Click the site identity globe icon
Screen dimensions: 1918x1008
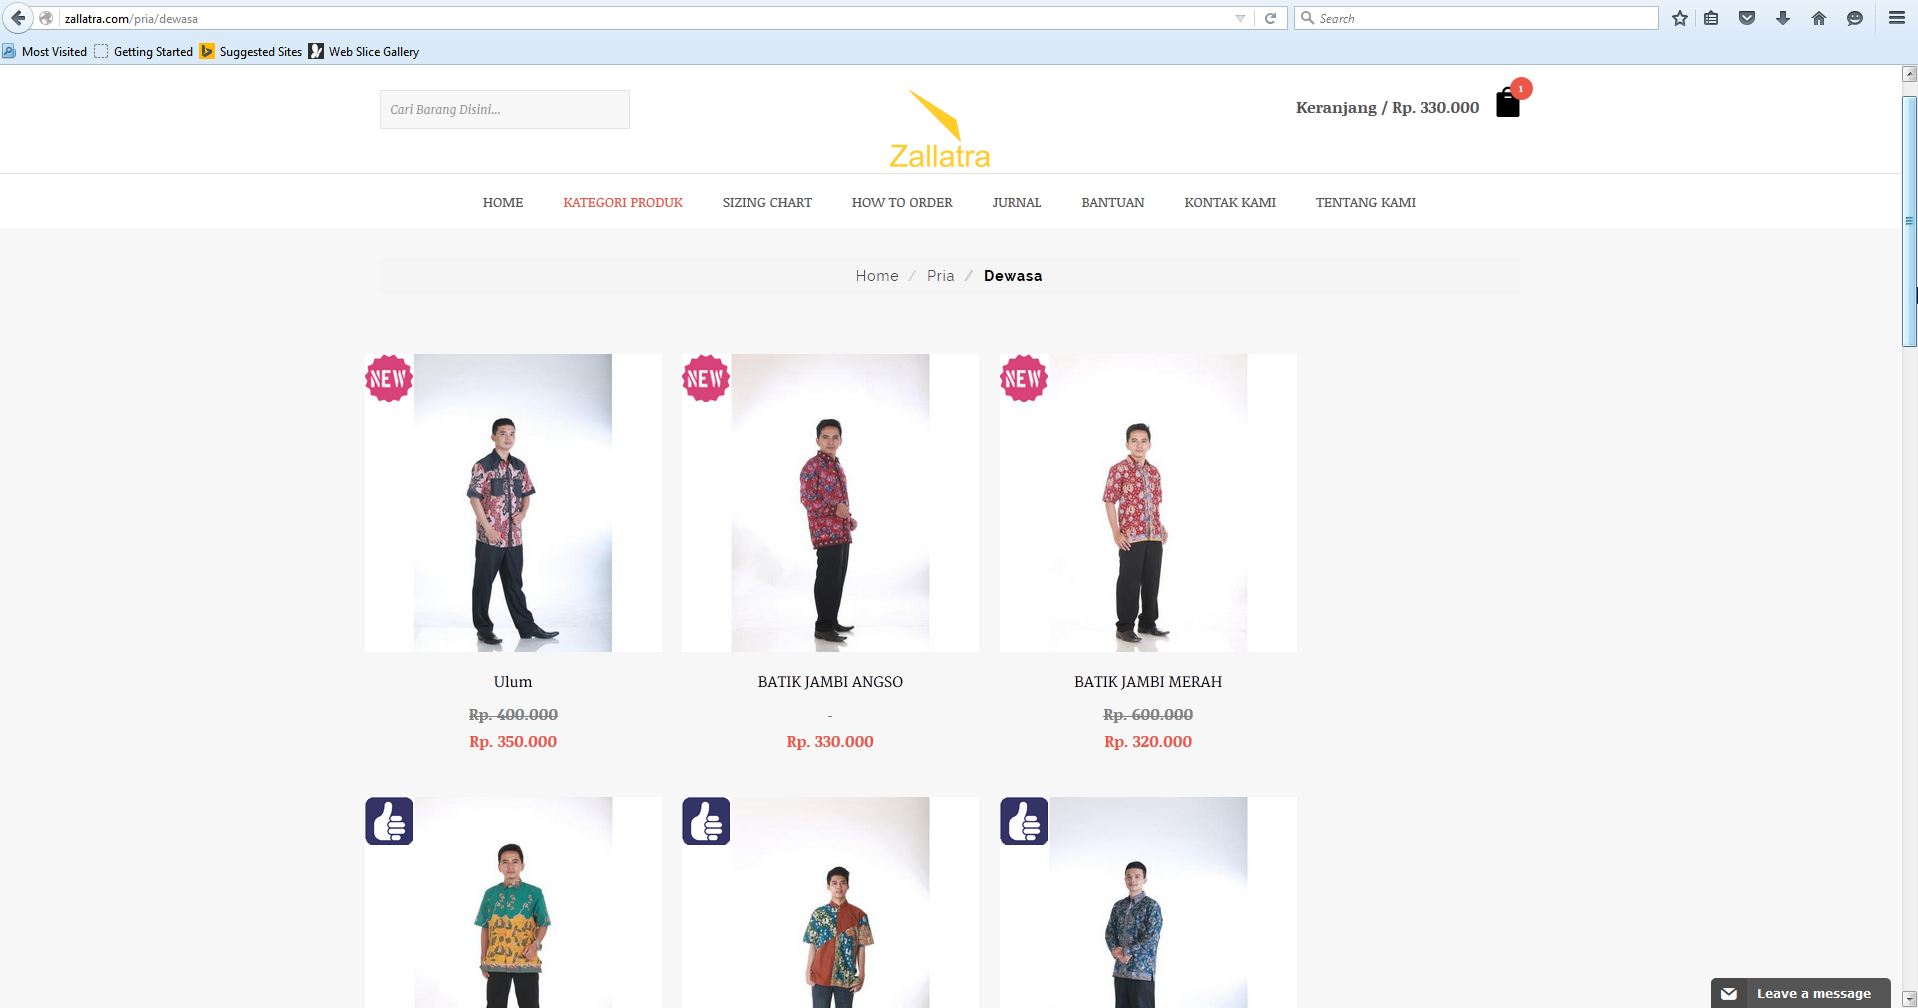46,18
